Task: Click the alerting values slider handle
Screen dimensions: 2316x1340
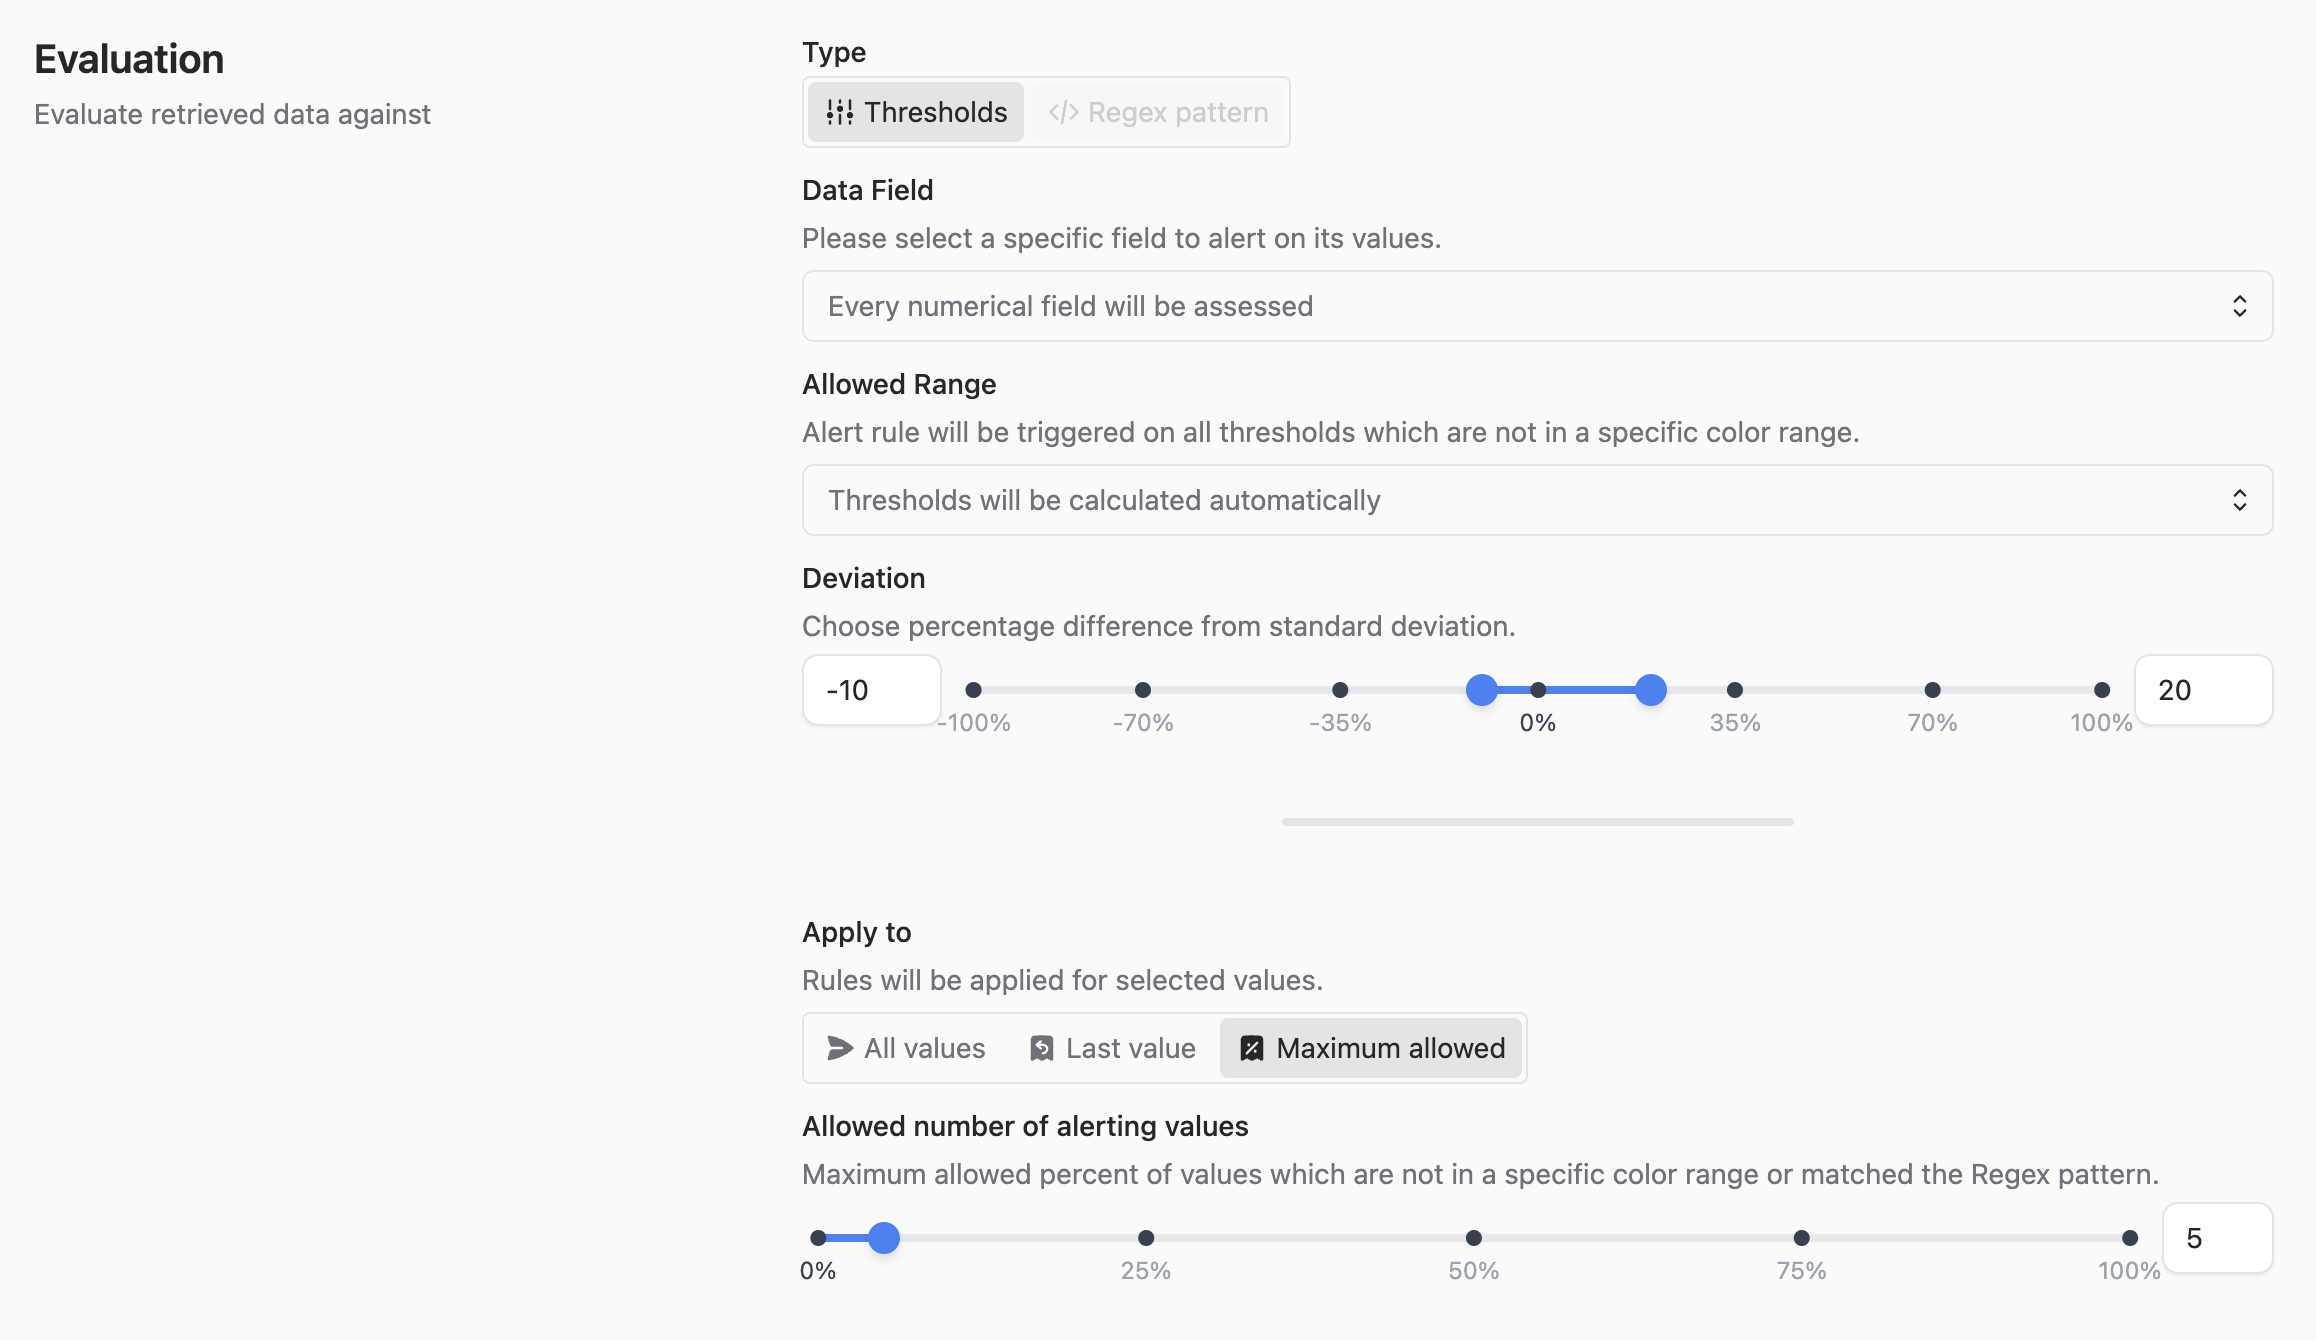Action: [884, 1238]
